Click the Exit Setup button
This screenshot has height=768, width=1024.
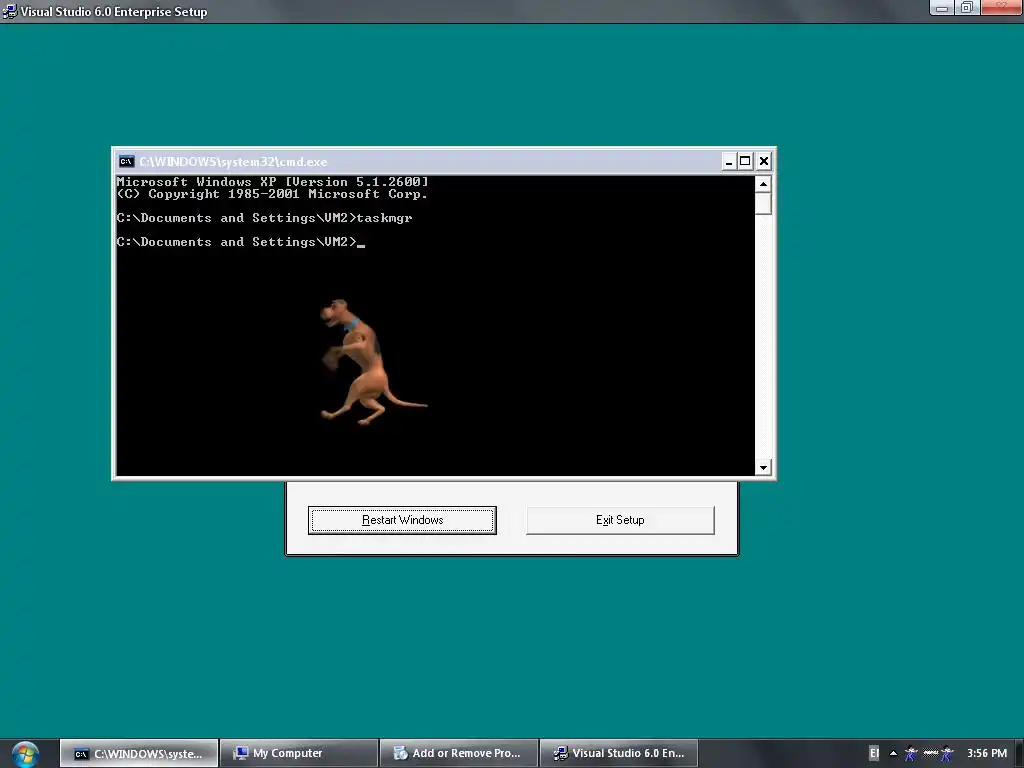620,520
